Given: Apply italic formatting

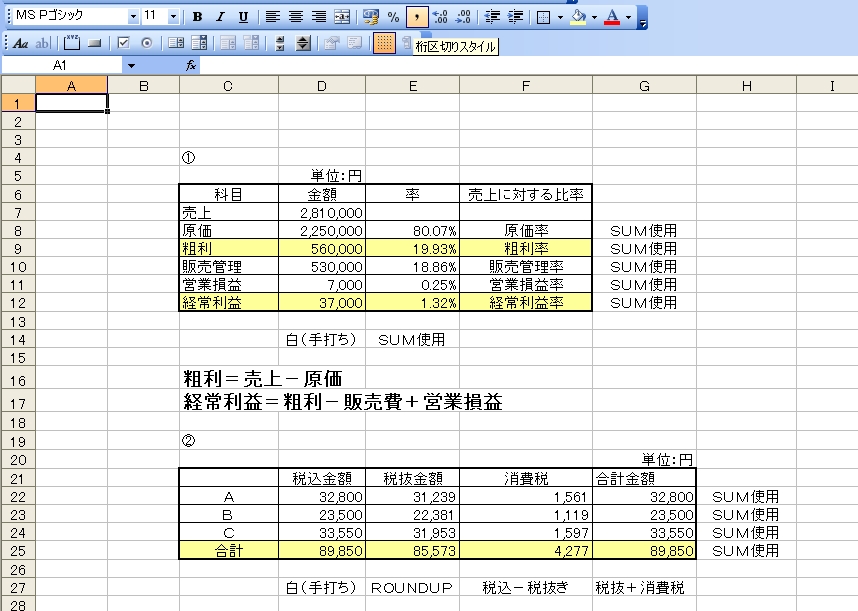Looking at the screenshot, I should pyautogui.click(x=219, y=17).
